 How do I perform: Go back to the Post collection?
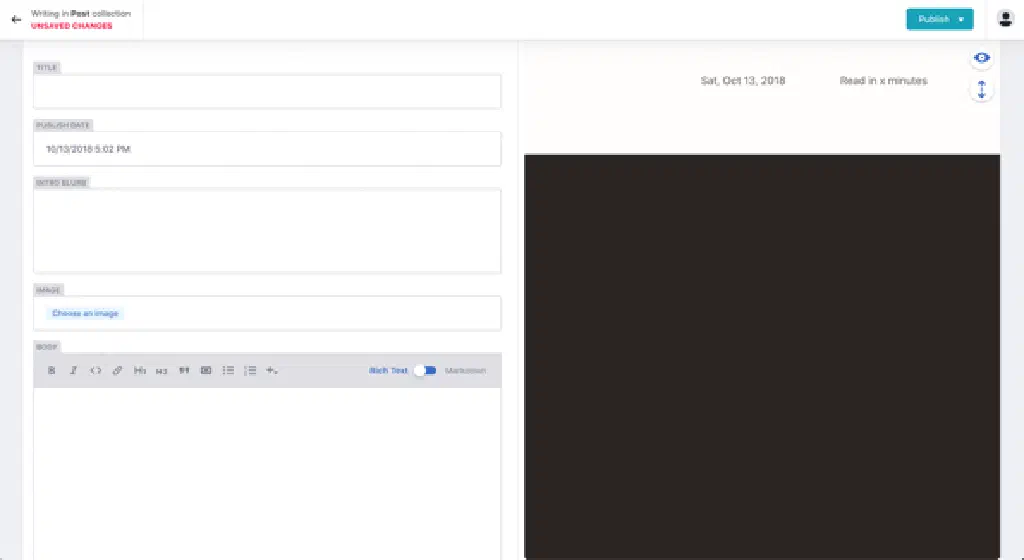(16, 19)
